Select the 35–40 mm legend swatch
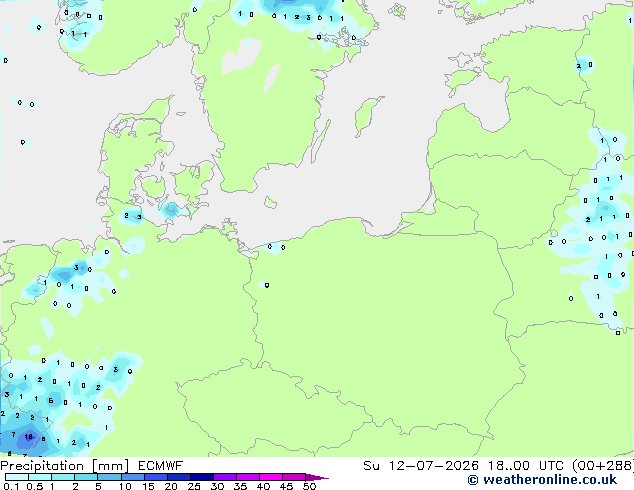 pyautogui.click(x=248, y=477)
